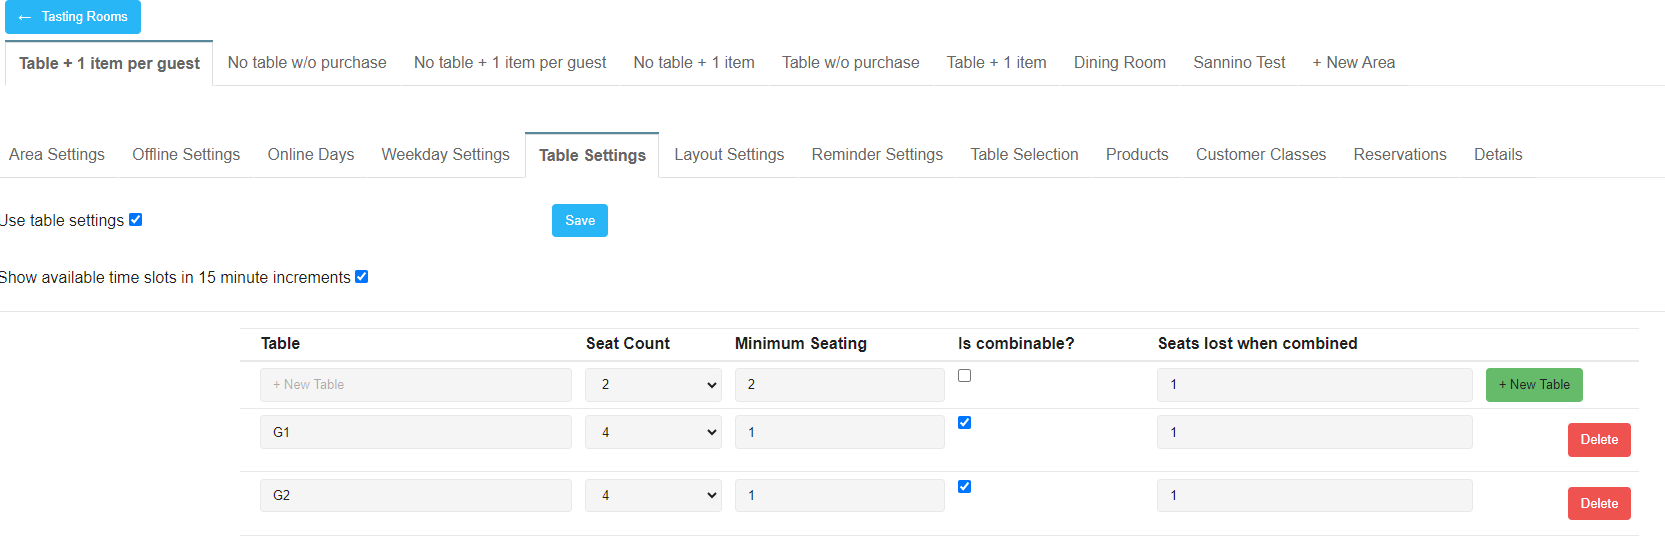This screenshot has height=538, width=1665.
Task: Open Seat Count dropdown for G2
Action: (653, 495)
